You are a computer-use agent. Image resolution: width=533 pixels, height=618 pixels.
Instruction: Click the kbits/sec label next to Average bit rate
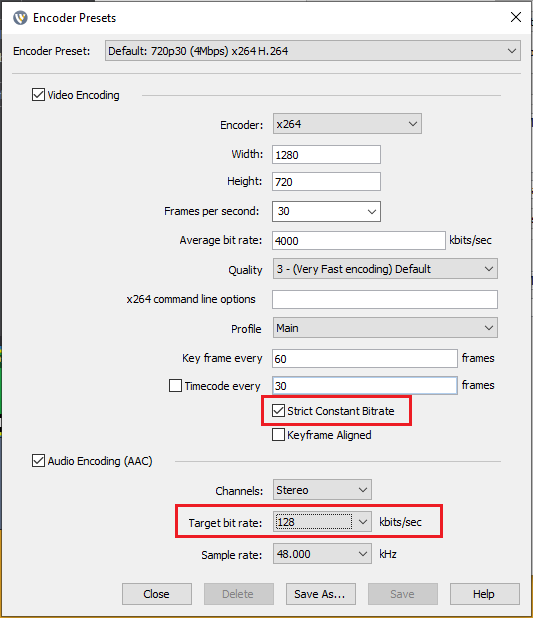point(470,240)
